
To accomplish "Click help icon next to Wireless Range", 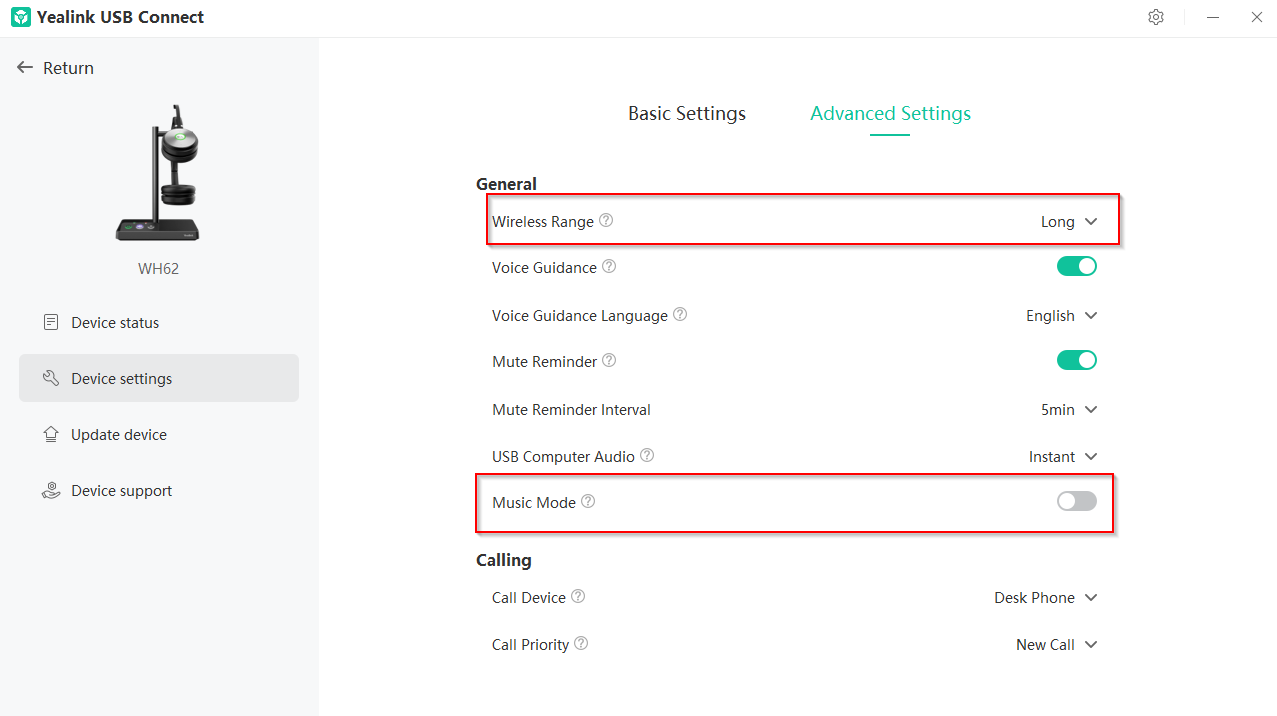I will 606,221.
